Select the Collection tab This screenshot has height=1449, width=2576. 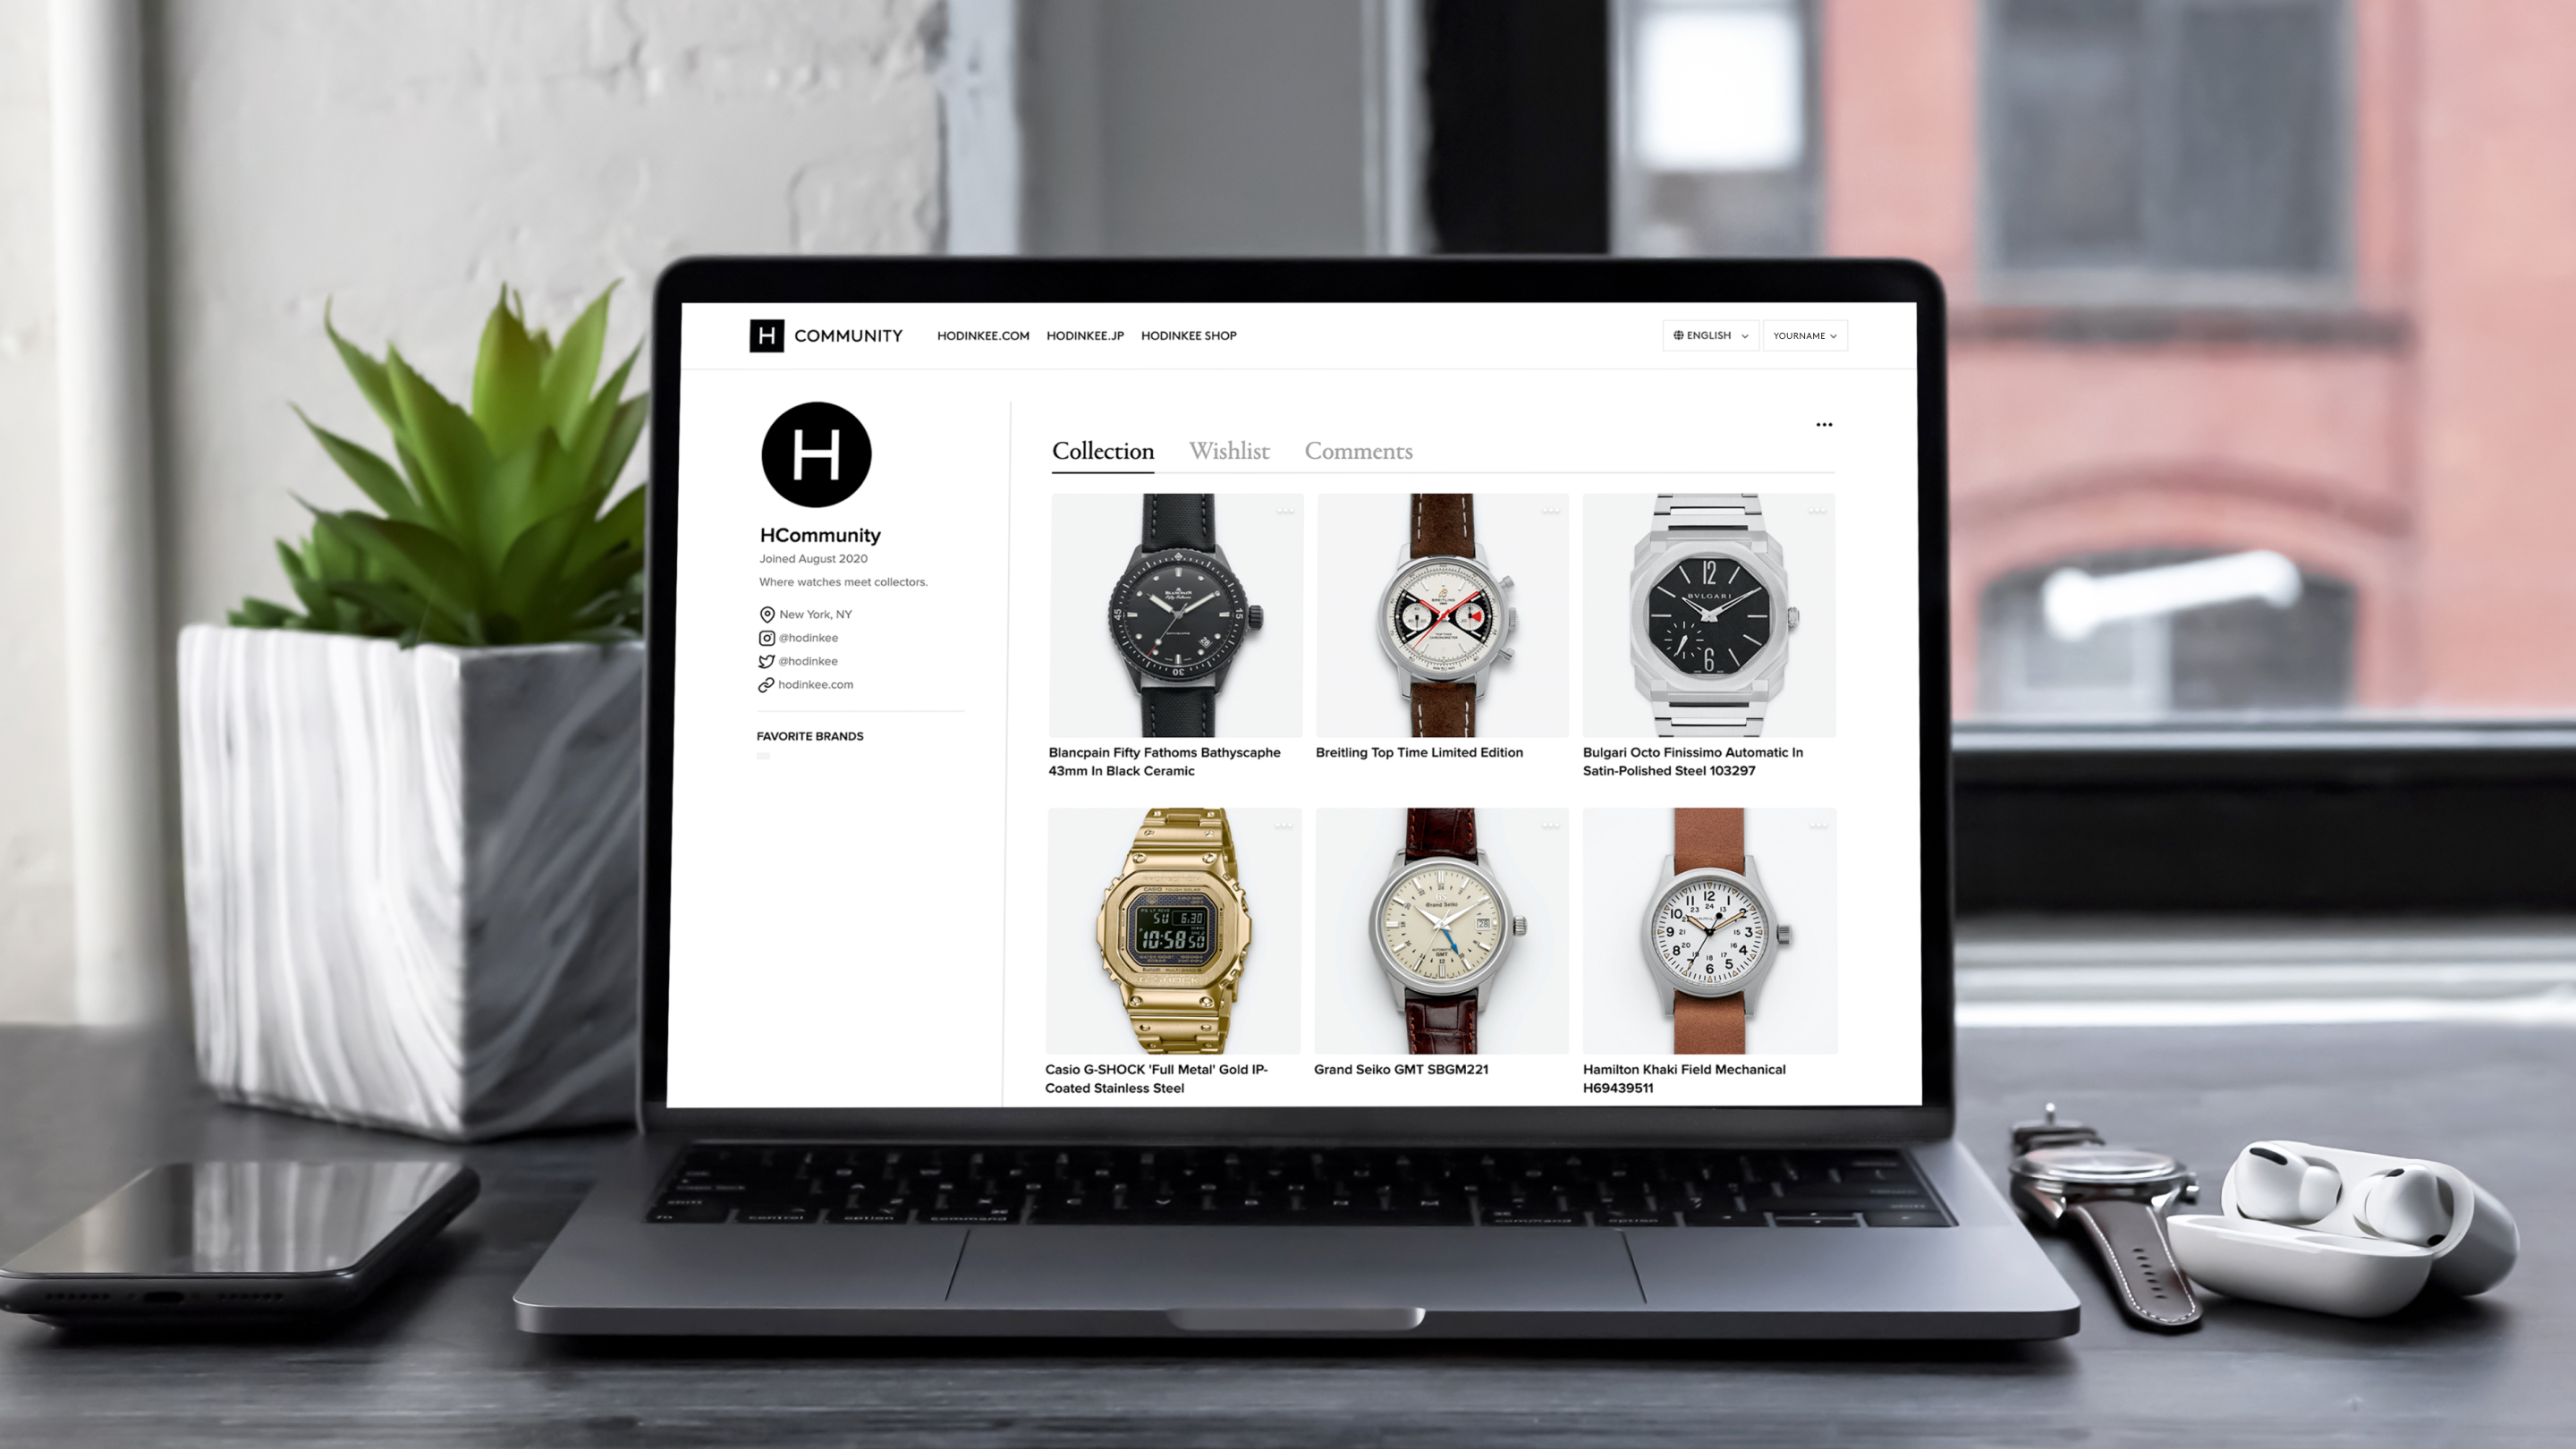pos(1102,451)
